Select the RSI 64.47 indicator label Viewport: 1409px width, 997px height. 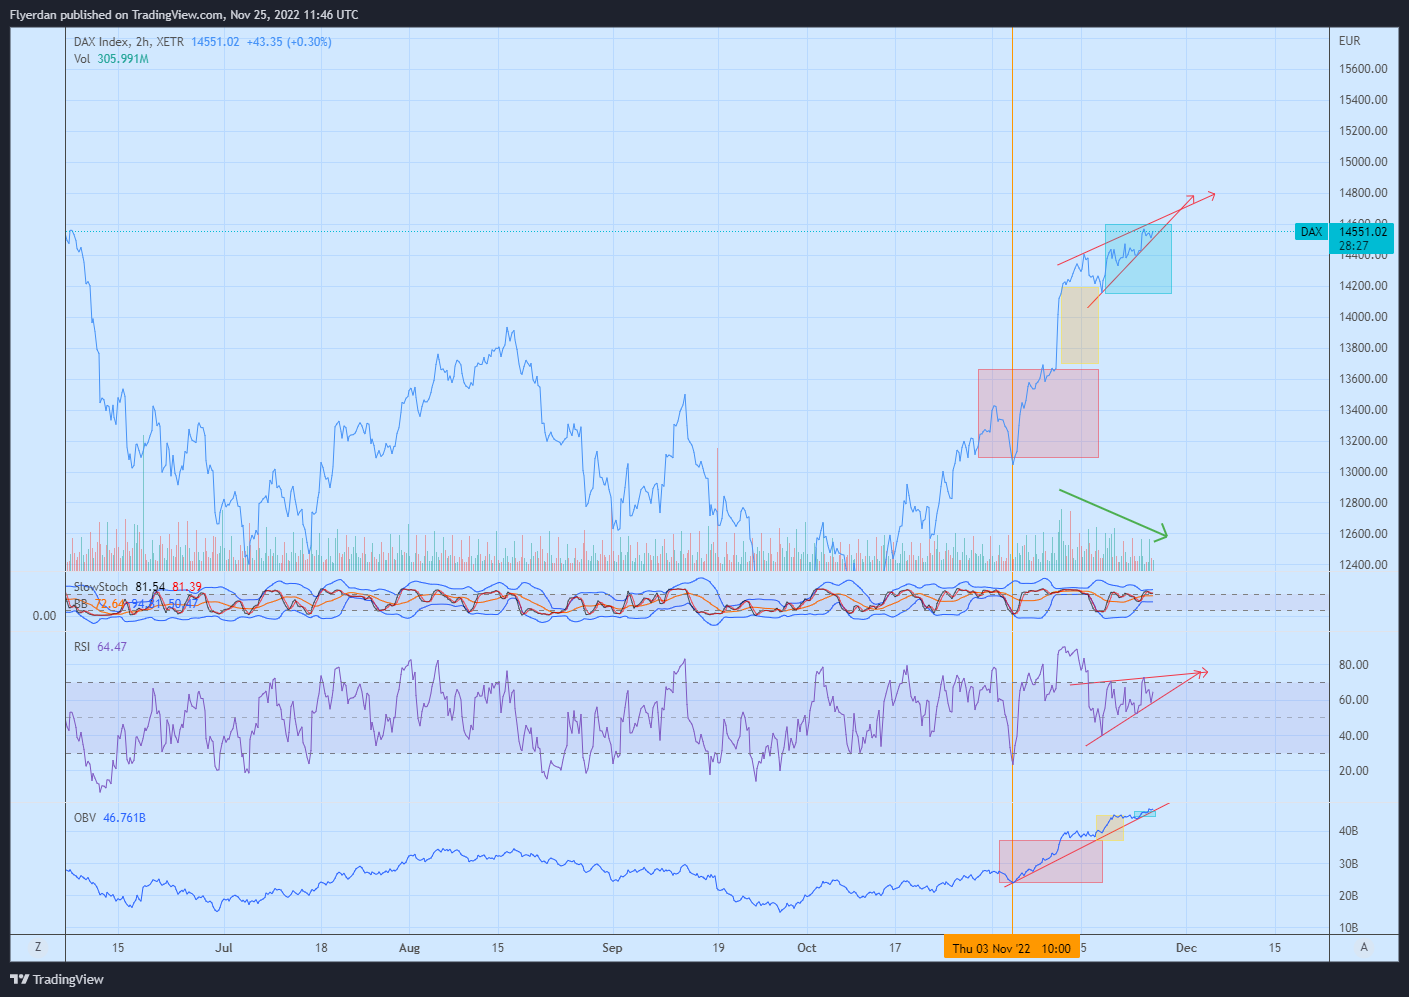[100, 647]
